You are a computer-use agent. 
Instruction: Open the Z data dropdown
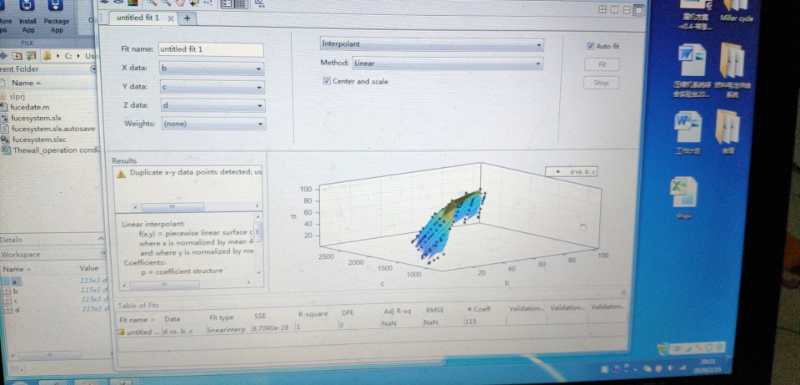point(213,106)
